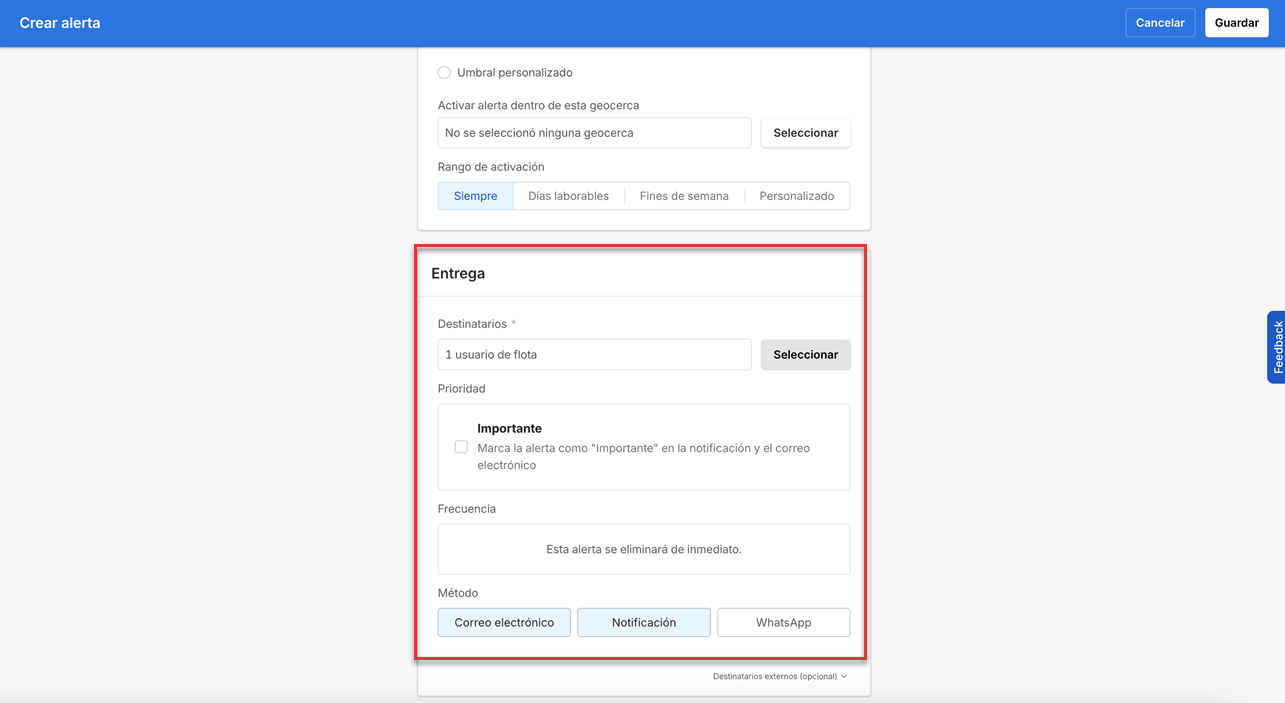Click the geofence field showing 'No se seleccionó ninguna geocerca'
Screen dimensions: 1285x703
[594, 132]
